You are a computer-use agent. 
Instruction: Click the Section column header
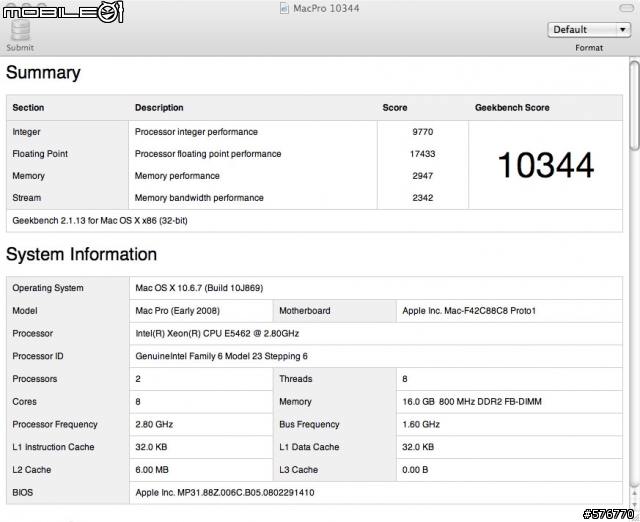click(28, 108)
